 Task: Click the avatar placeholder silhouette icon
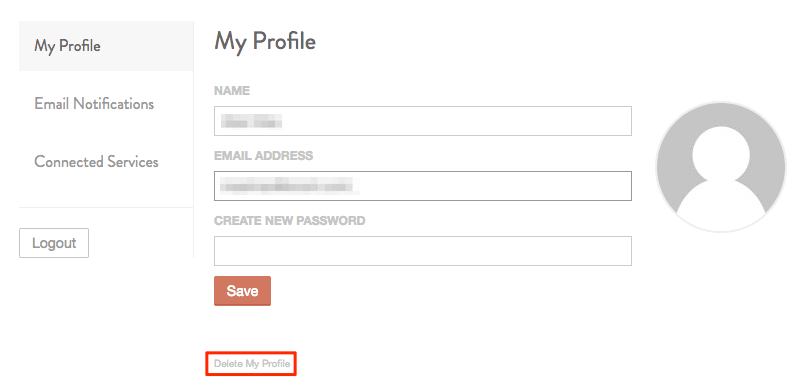tap(721, 166)
